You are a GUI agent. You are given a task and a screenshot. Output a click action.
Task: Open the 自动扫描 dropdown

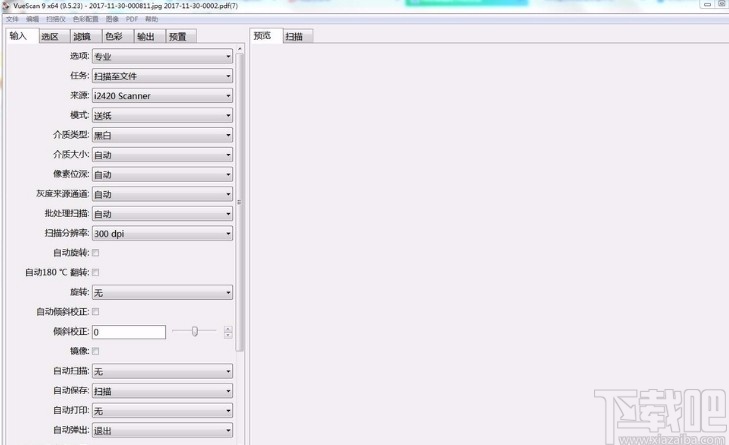tap(162, 371)
